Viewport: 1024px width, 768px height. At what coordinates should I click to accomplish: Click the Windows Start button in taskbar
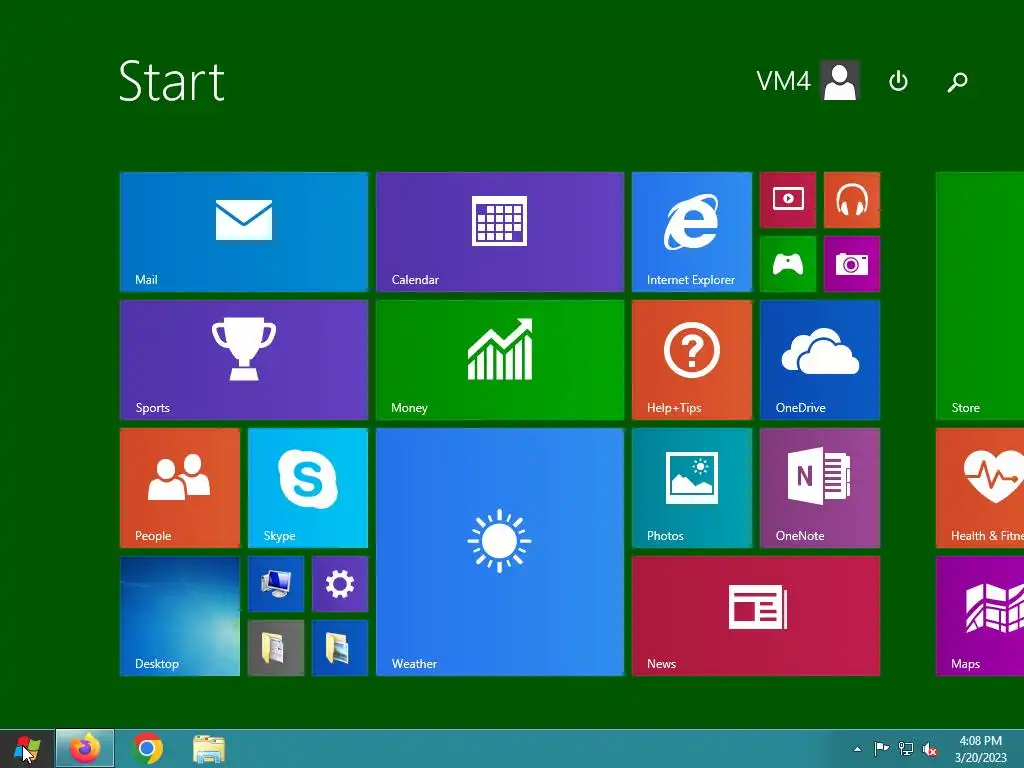click(26, 748)
